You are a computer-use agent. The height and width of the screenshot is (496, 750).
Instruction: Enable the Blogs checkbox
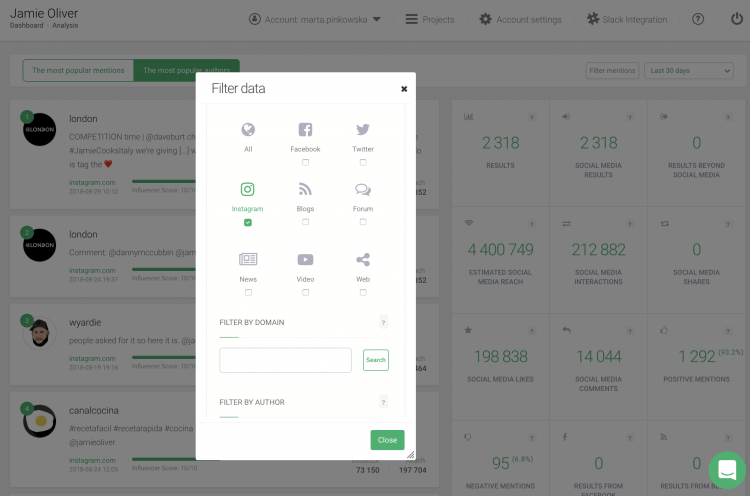(x=305, y=222)
